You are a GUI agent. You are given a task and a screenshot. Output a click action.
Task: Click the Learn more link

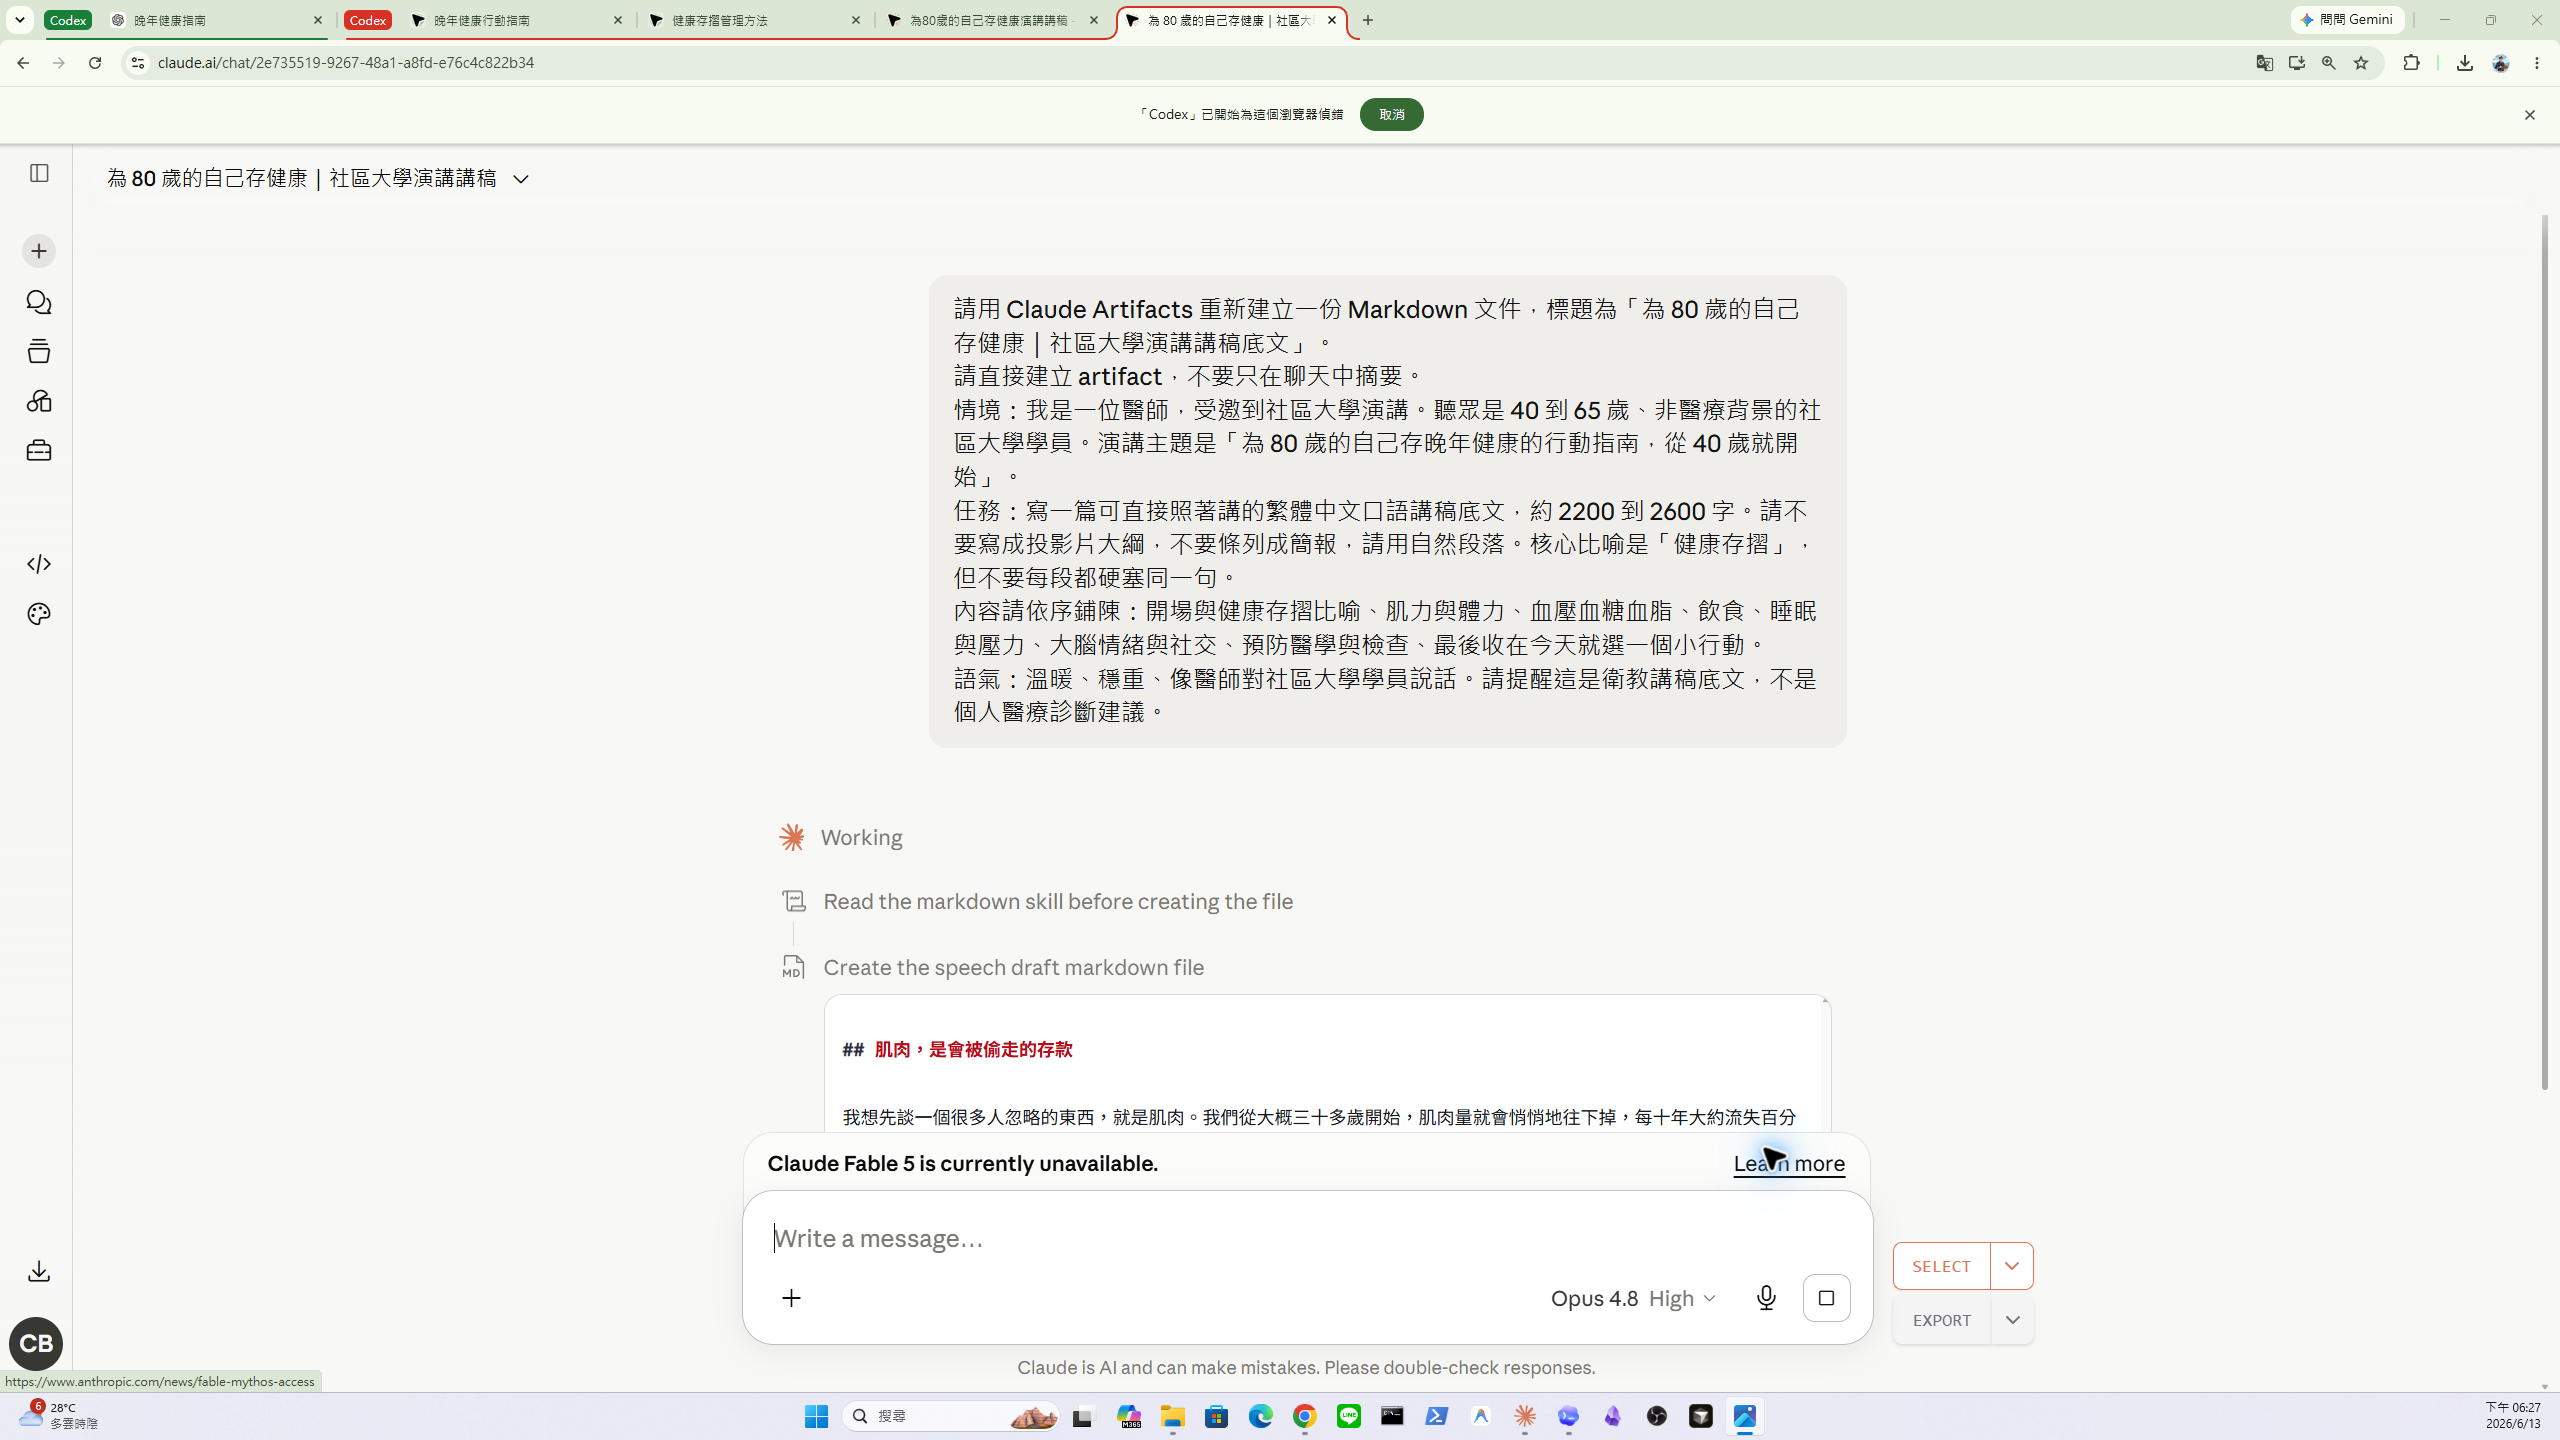tap(1789, 1163)
